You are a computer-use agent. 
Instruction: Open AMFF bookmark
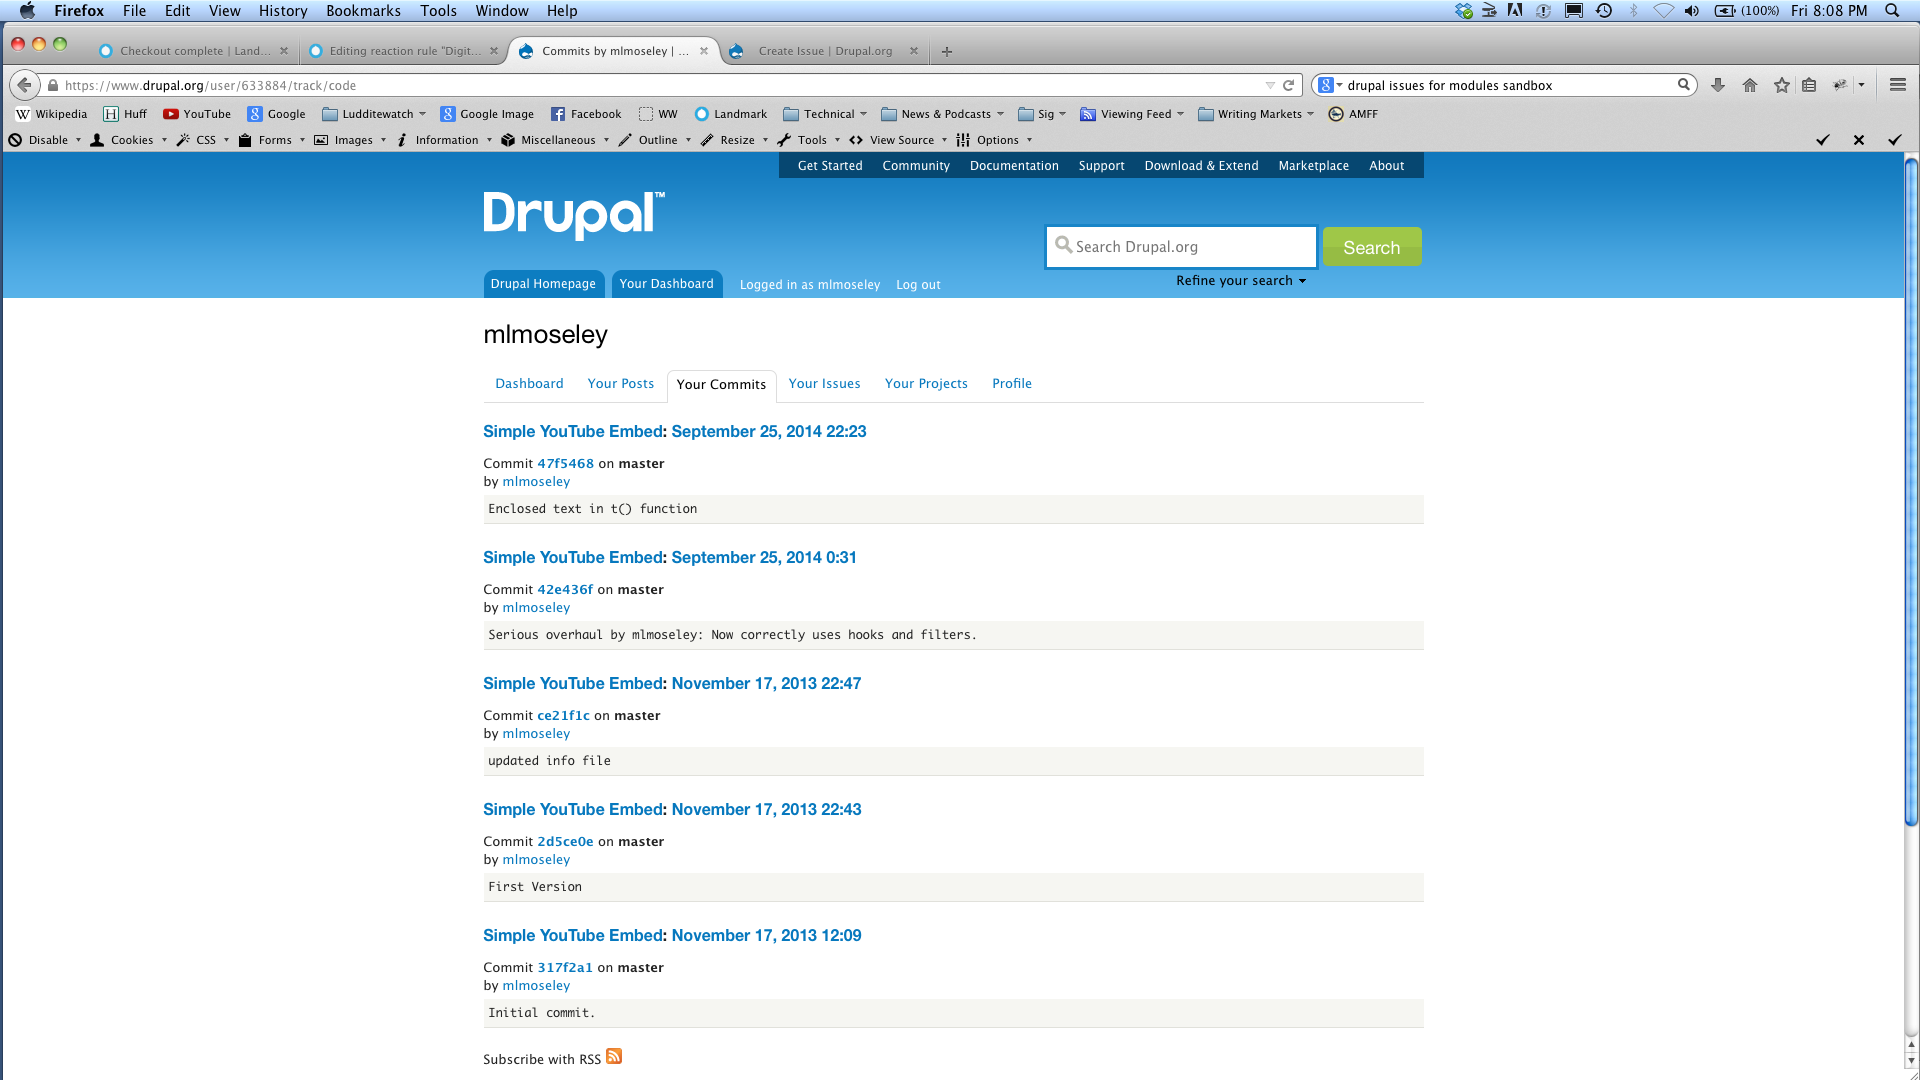pyautogui.click(x=1353, y=114)
